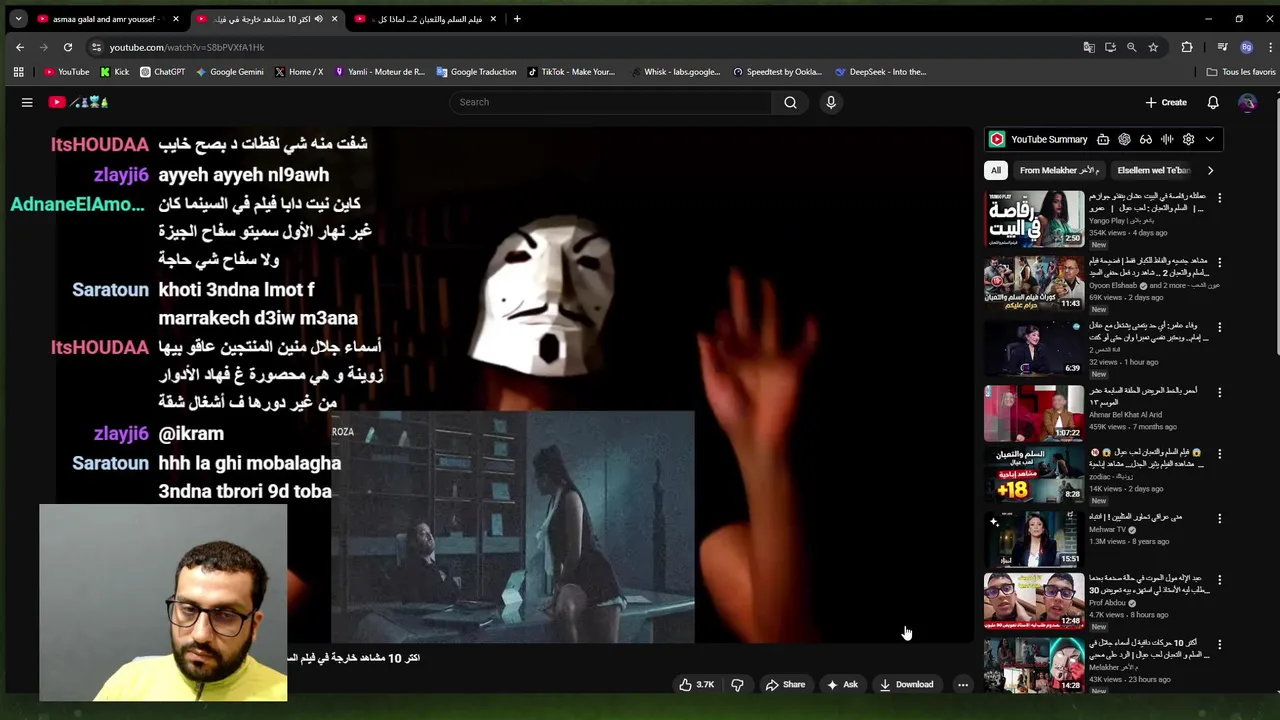Select the Elsellem wel Te'ban filter chip
The height and width of the screenshot is (720, 1280).
tap(1153, 170)
